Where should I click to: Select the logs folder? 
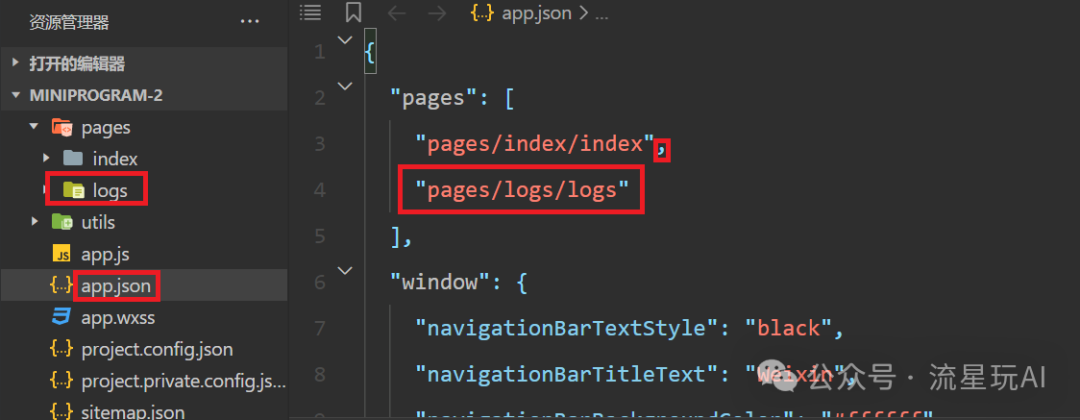coord(110,191)
